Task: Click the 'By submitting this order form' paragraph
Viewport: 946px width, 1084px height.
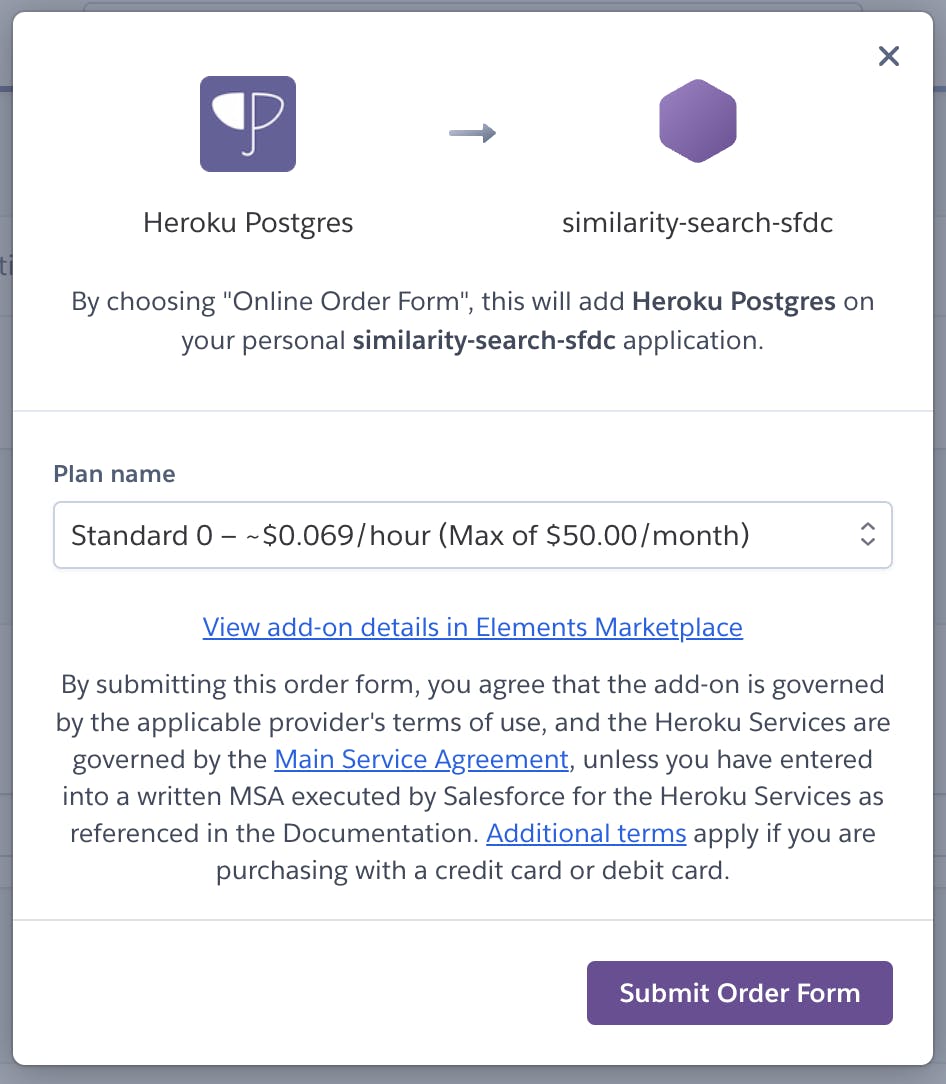Action: pos(473,777)
